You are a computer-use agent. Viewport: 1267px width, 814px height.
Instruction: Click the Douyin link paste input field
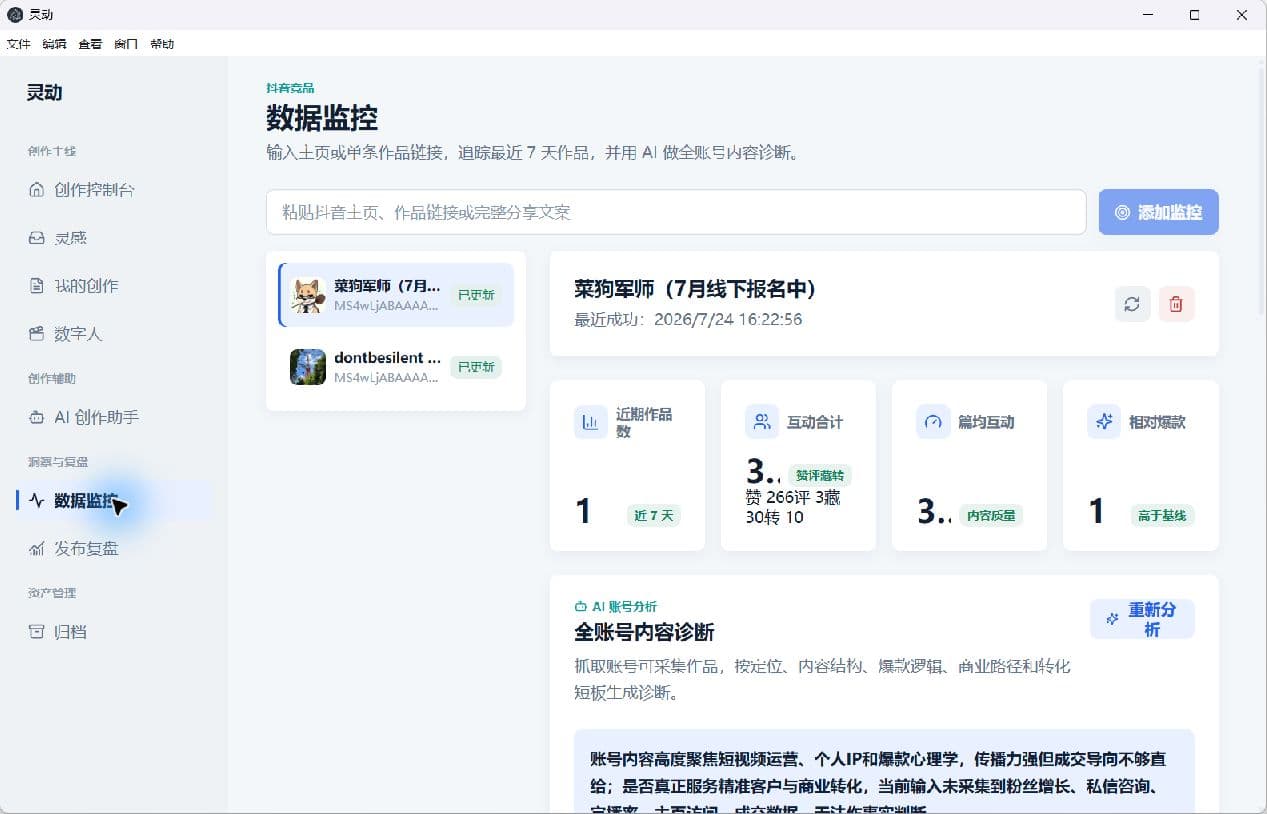coord(676,212)
